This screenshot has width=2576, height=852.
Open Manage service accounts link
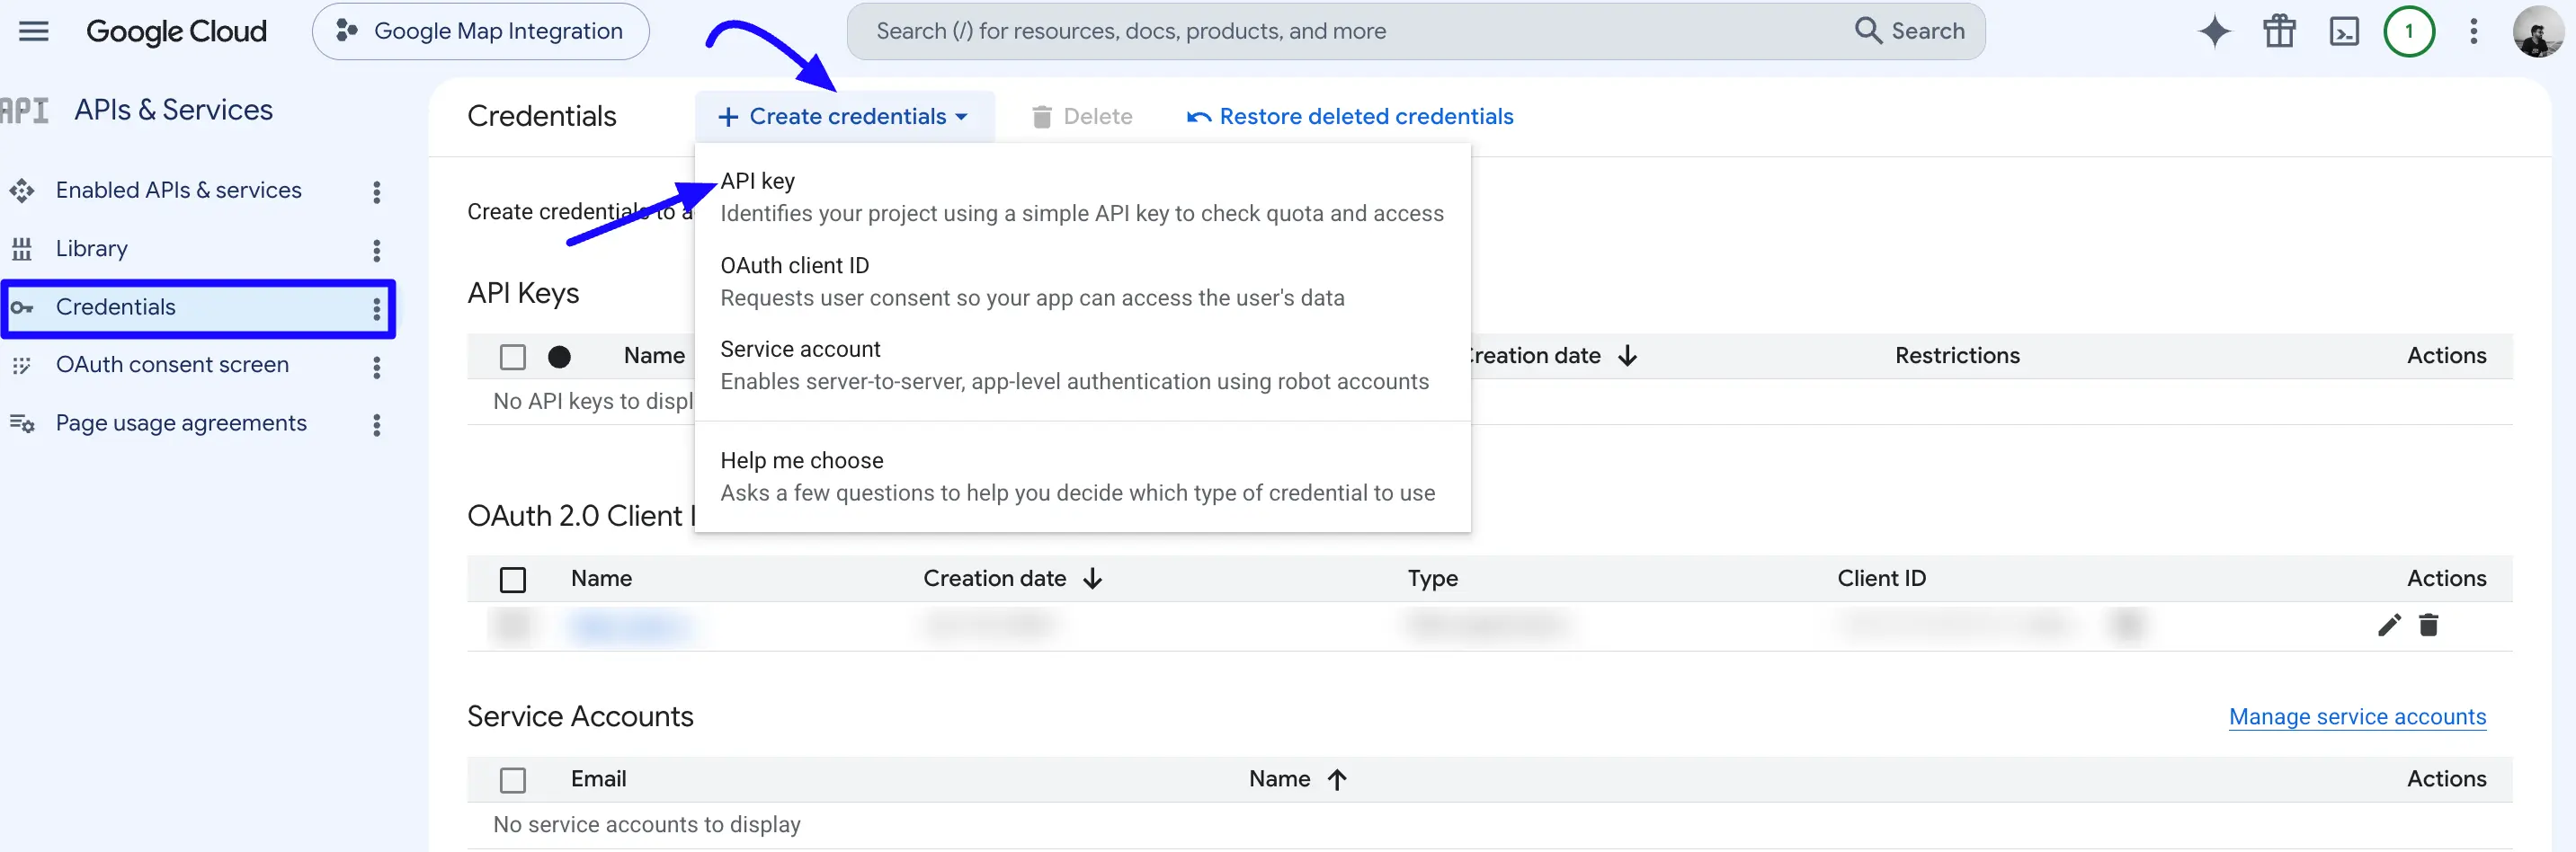[x=2357, y=717]
